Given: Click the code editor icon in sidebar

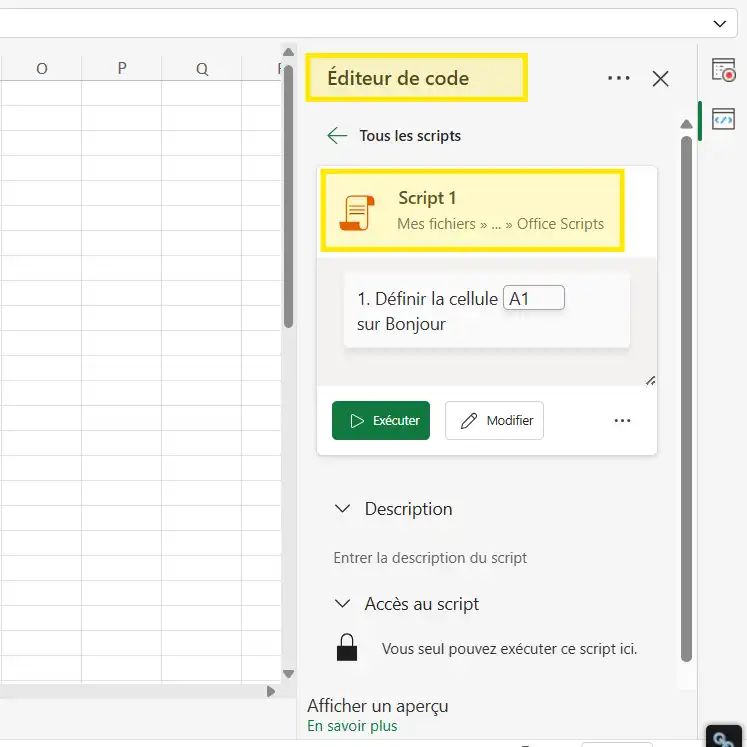Looking at the screenshot, I should (x=723, y=120).
